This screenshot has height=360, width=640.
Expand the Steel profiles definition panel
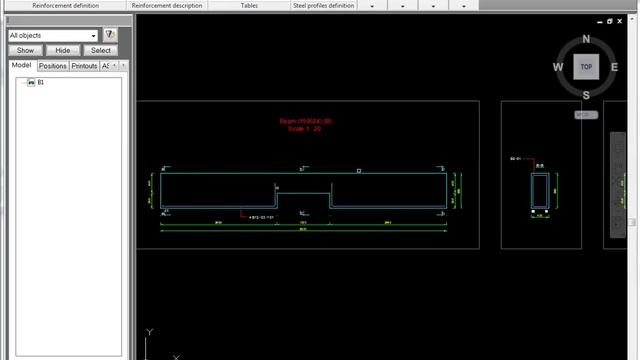coord(324,6)
